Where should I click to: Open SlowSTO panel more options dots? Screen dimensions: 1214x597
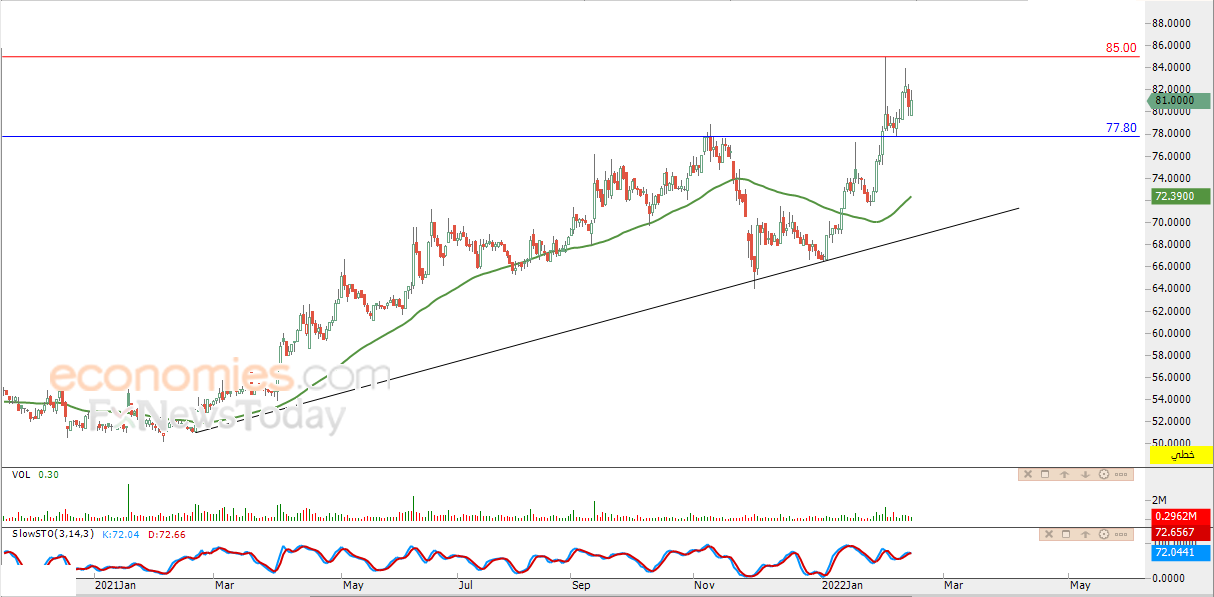pyautogui.click(x=1121, y=534)
